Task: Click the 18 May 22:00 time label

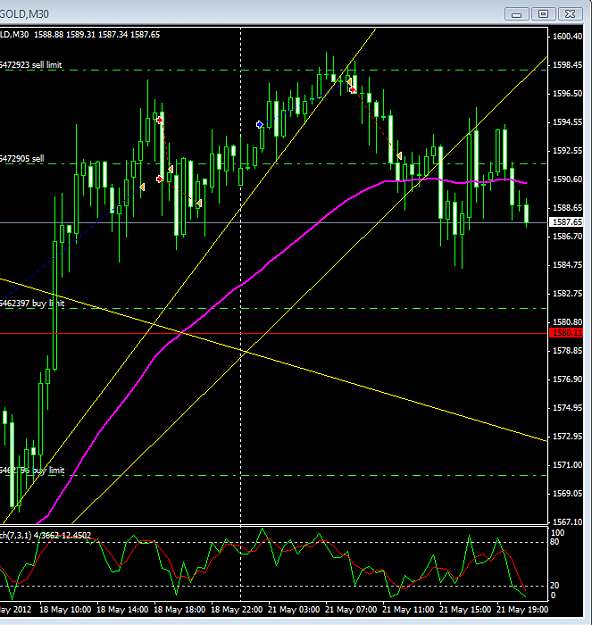Action: click(237, 610)
